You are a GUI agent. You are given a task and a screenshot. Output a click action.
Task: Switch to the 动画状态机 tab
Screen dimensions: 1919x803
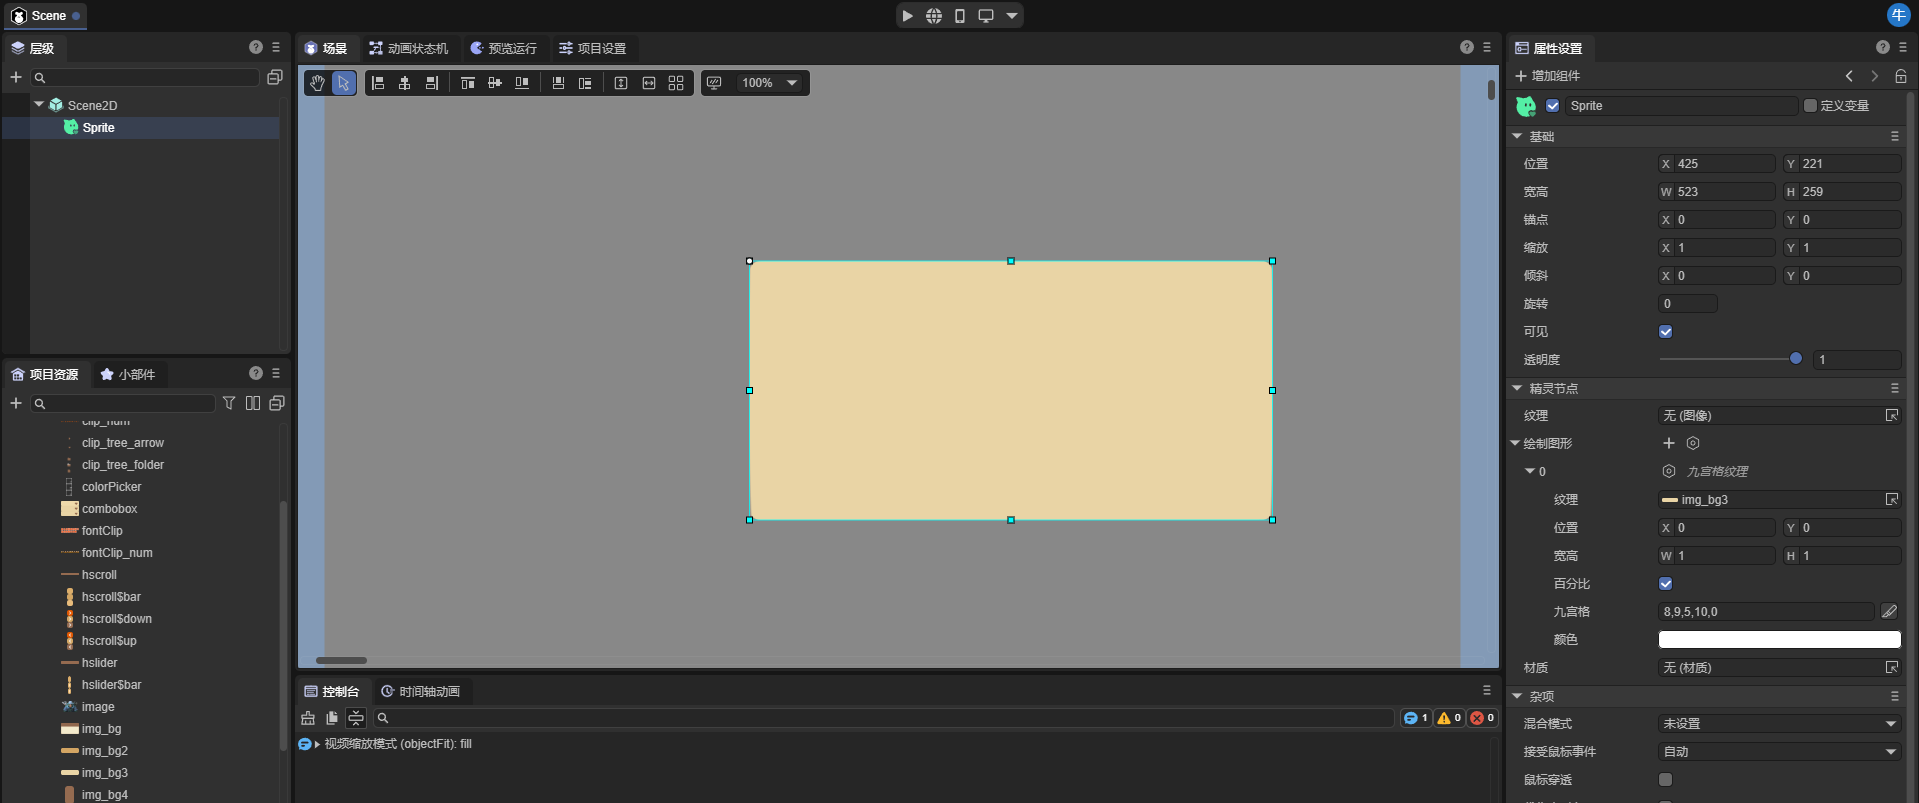408,48
